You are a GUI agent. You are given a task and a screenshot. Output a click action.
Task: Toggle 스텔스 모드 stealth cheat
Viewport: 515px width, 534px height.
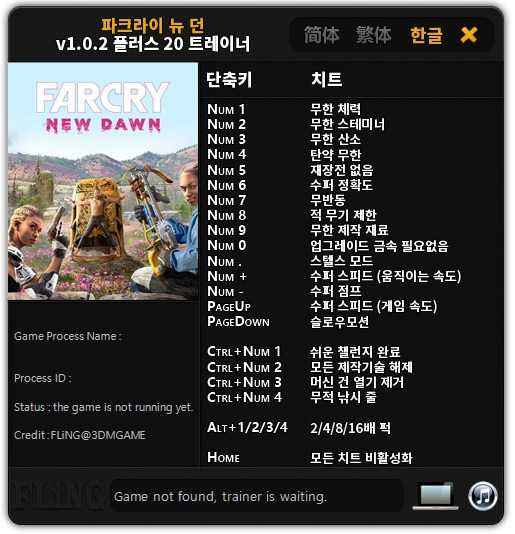(x=343, y=262)
